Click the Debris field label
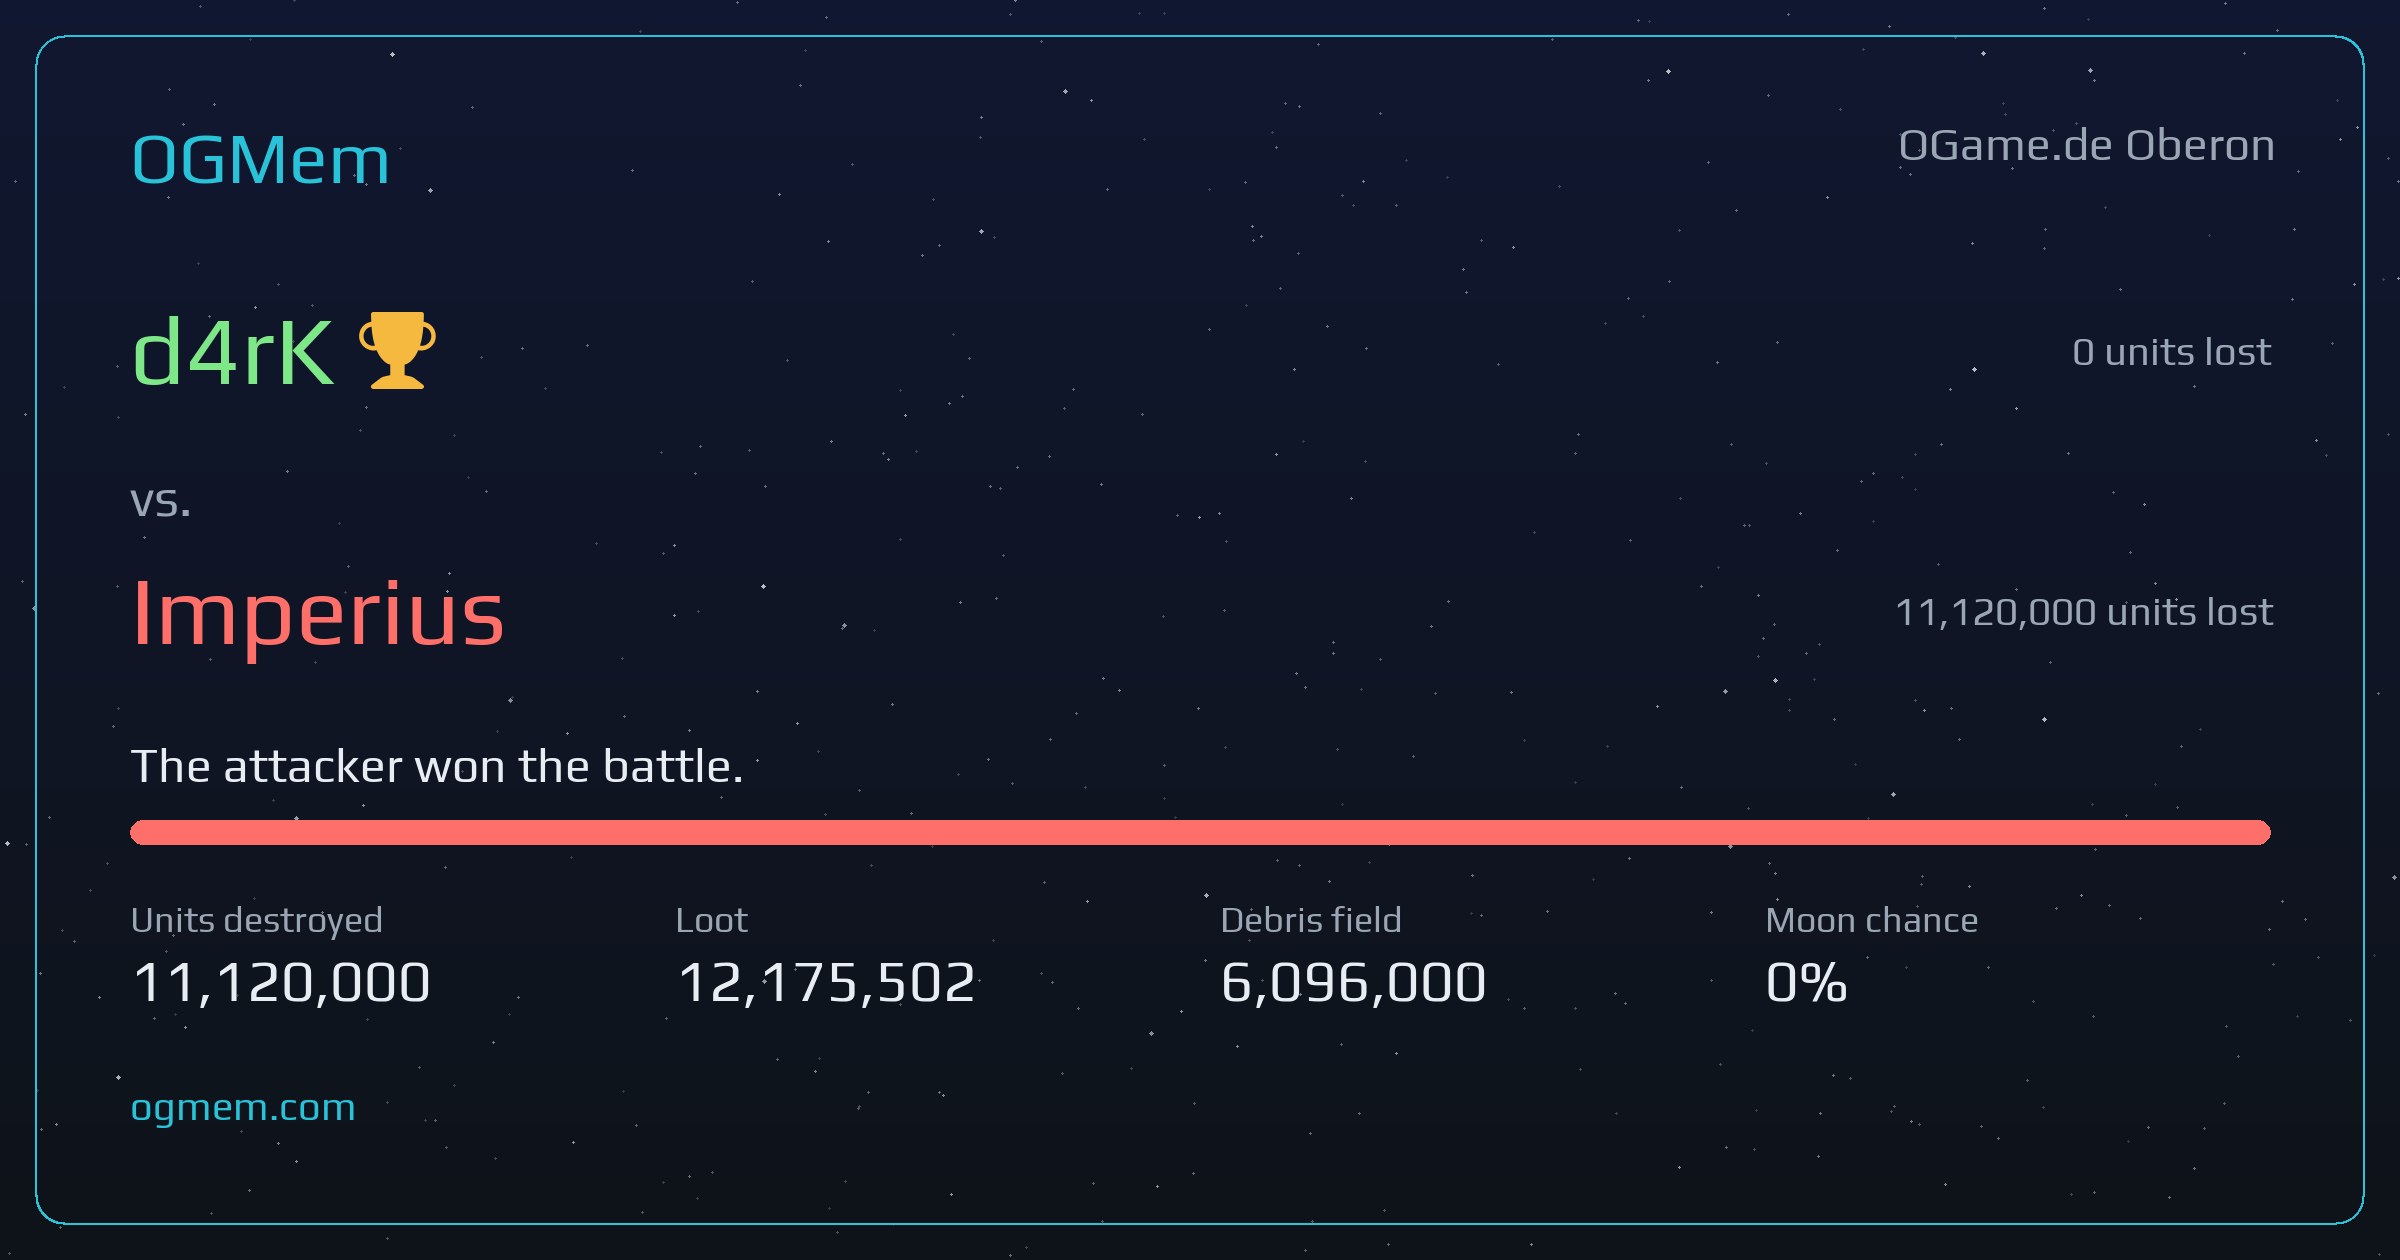This screenshot has height=1260, width=2400. pos(1311,920)
